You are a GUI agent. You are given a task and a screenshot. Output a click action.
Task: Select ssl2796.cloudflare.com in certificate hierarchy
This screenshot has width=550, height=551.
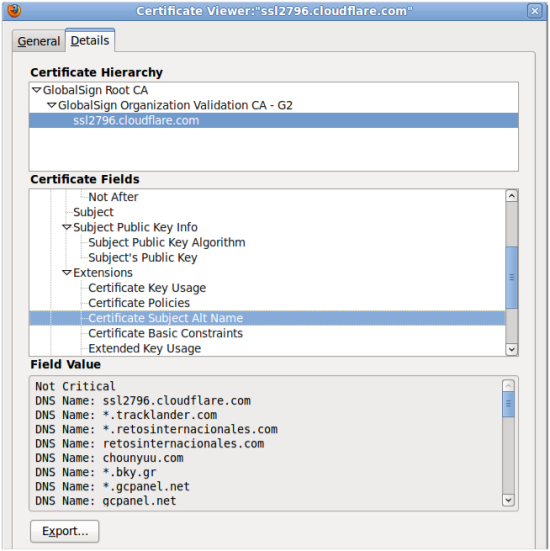[x=274, y=121]
